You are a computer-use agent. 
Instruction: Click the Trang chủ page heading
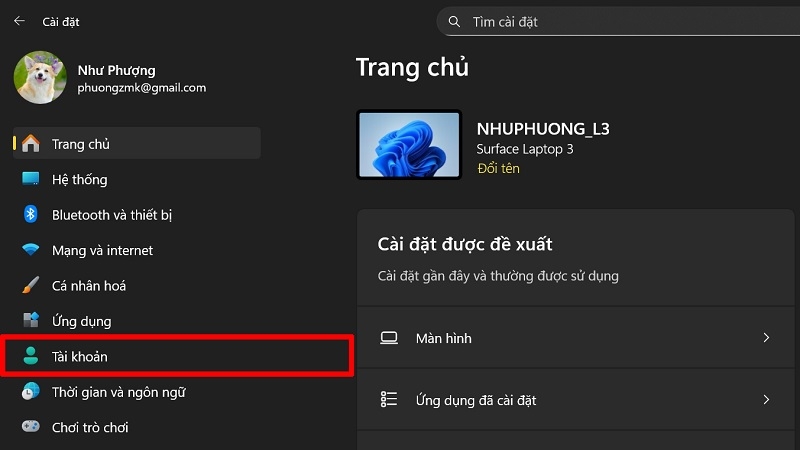click(x=412, y=67)
